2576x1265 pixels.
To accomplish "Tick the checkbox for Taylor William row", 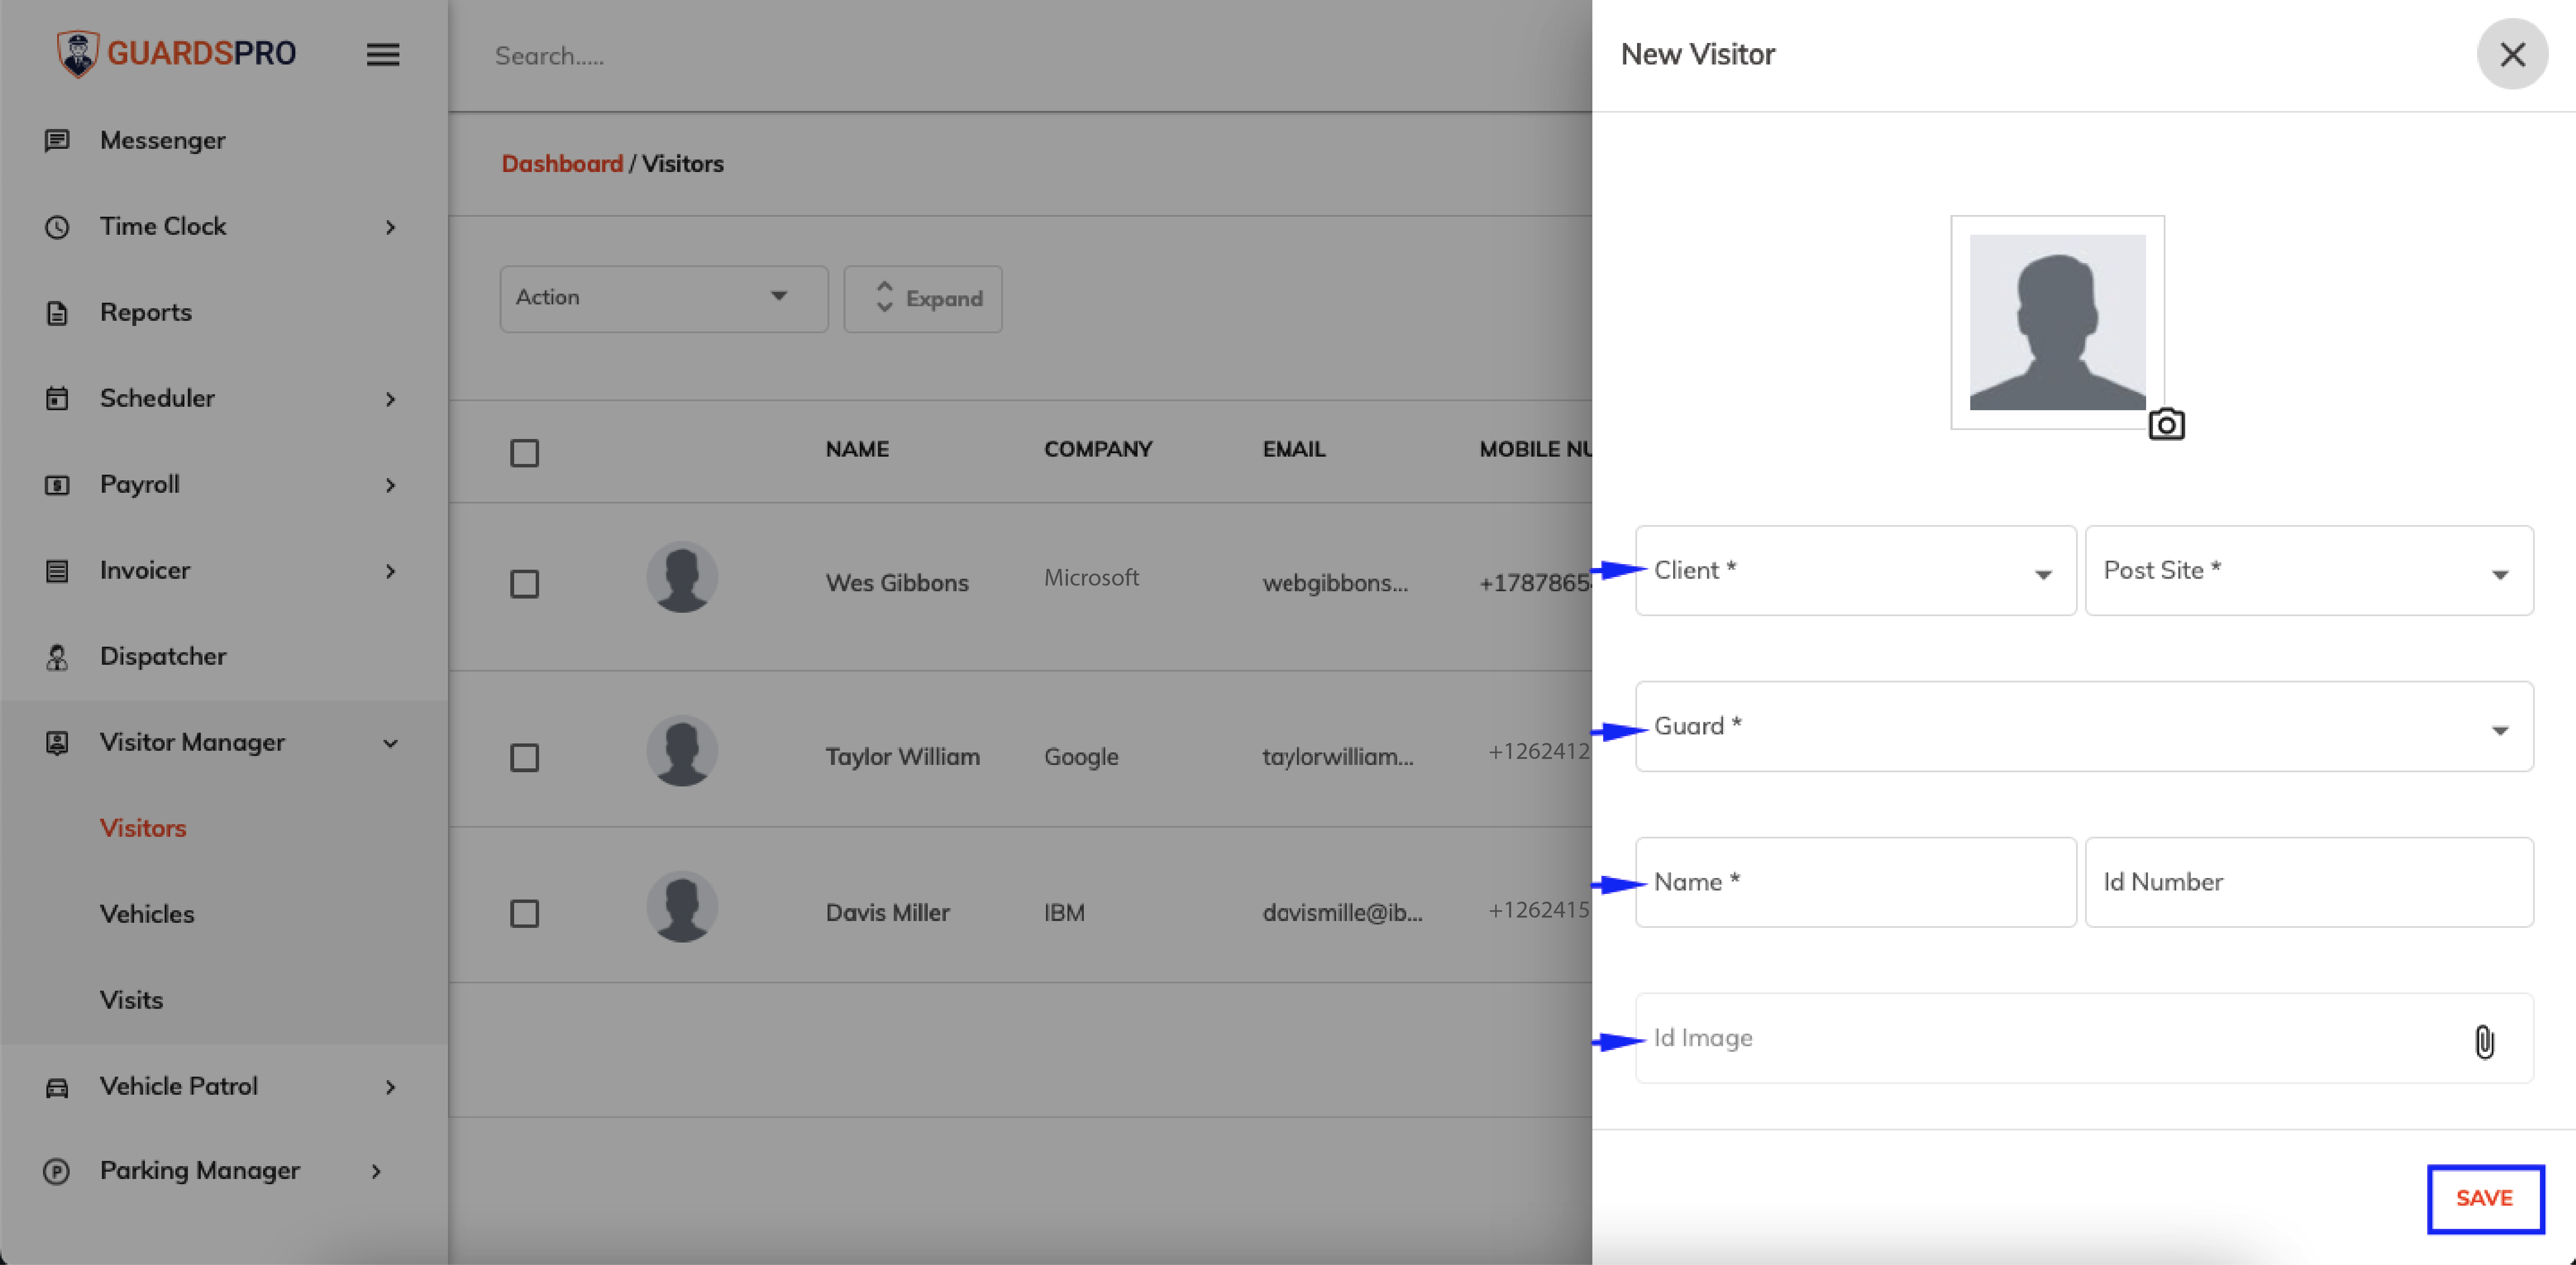I will tap(524, 757).
